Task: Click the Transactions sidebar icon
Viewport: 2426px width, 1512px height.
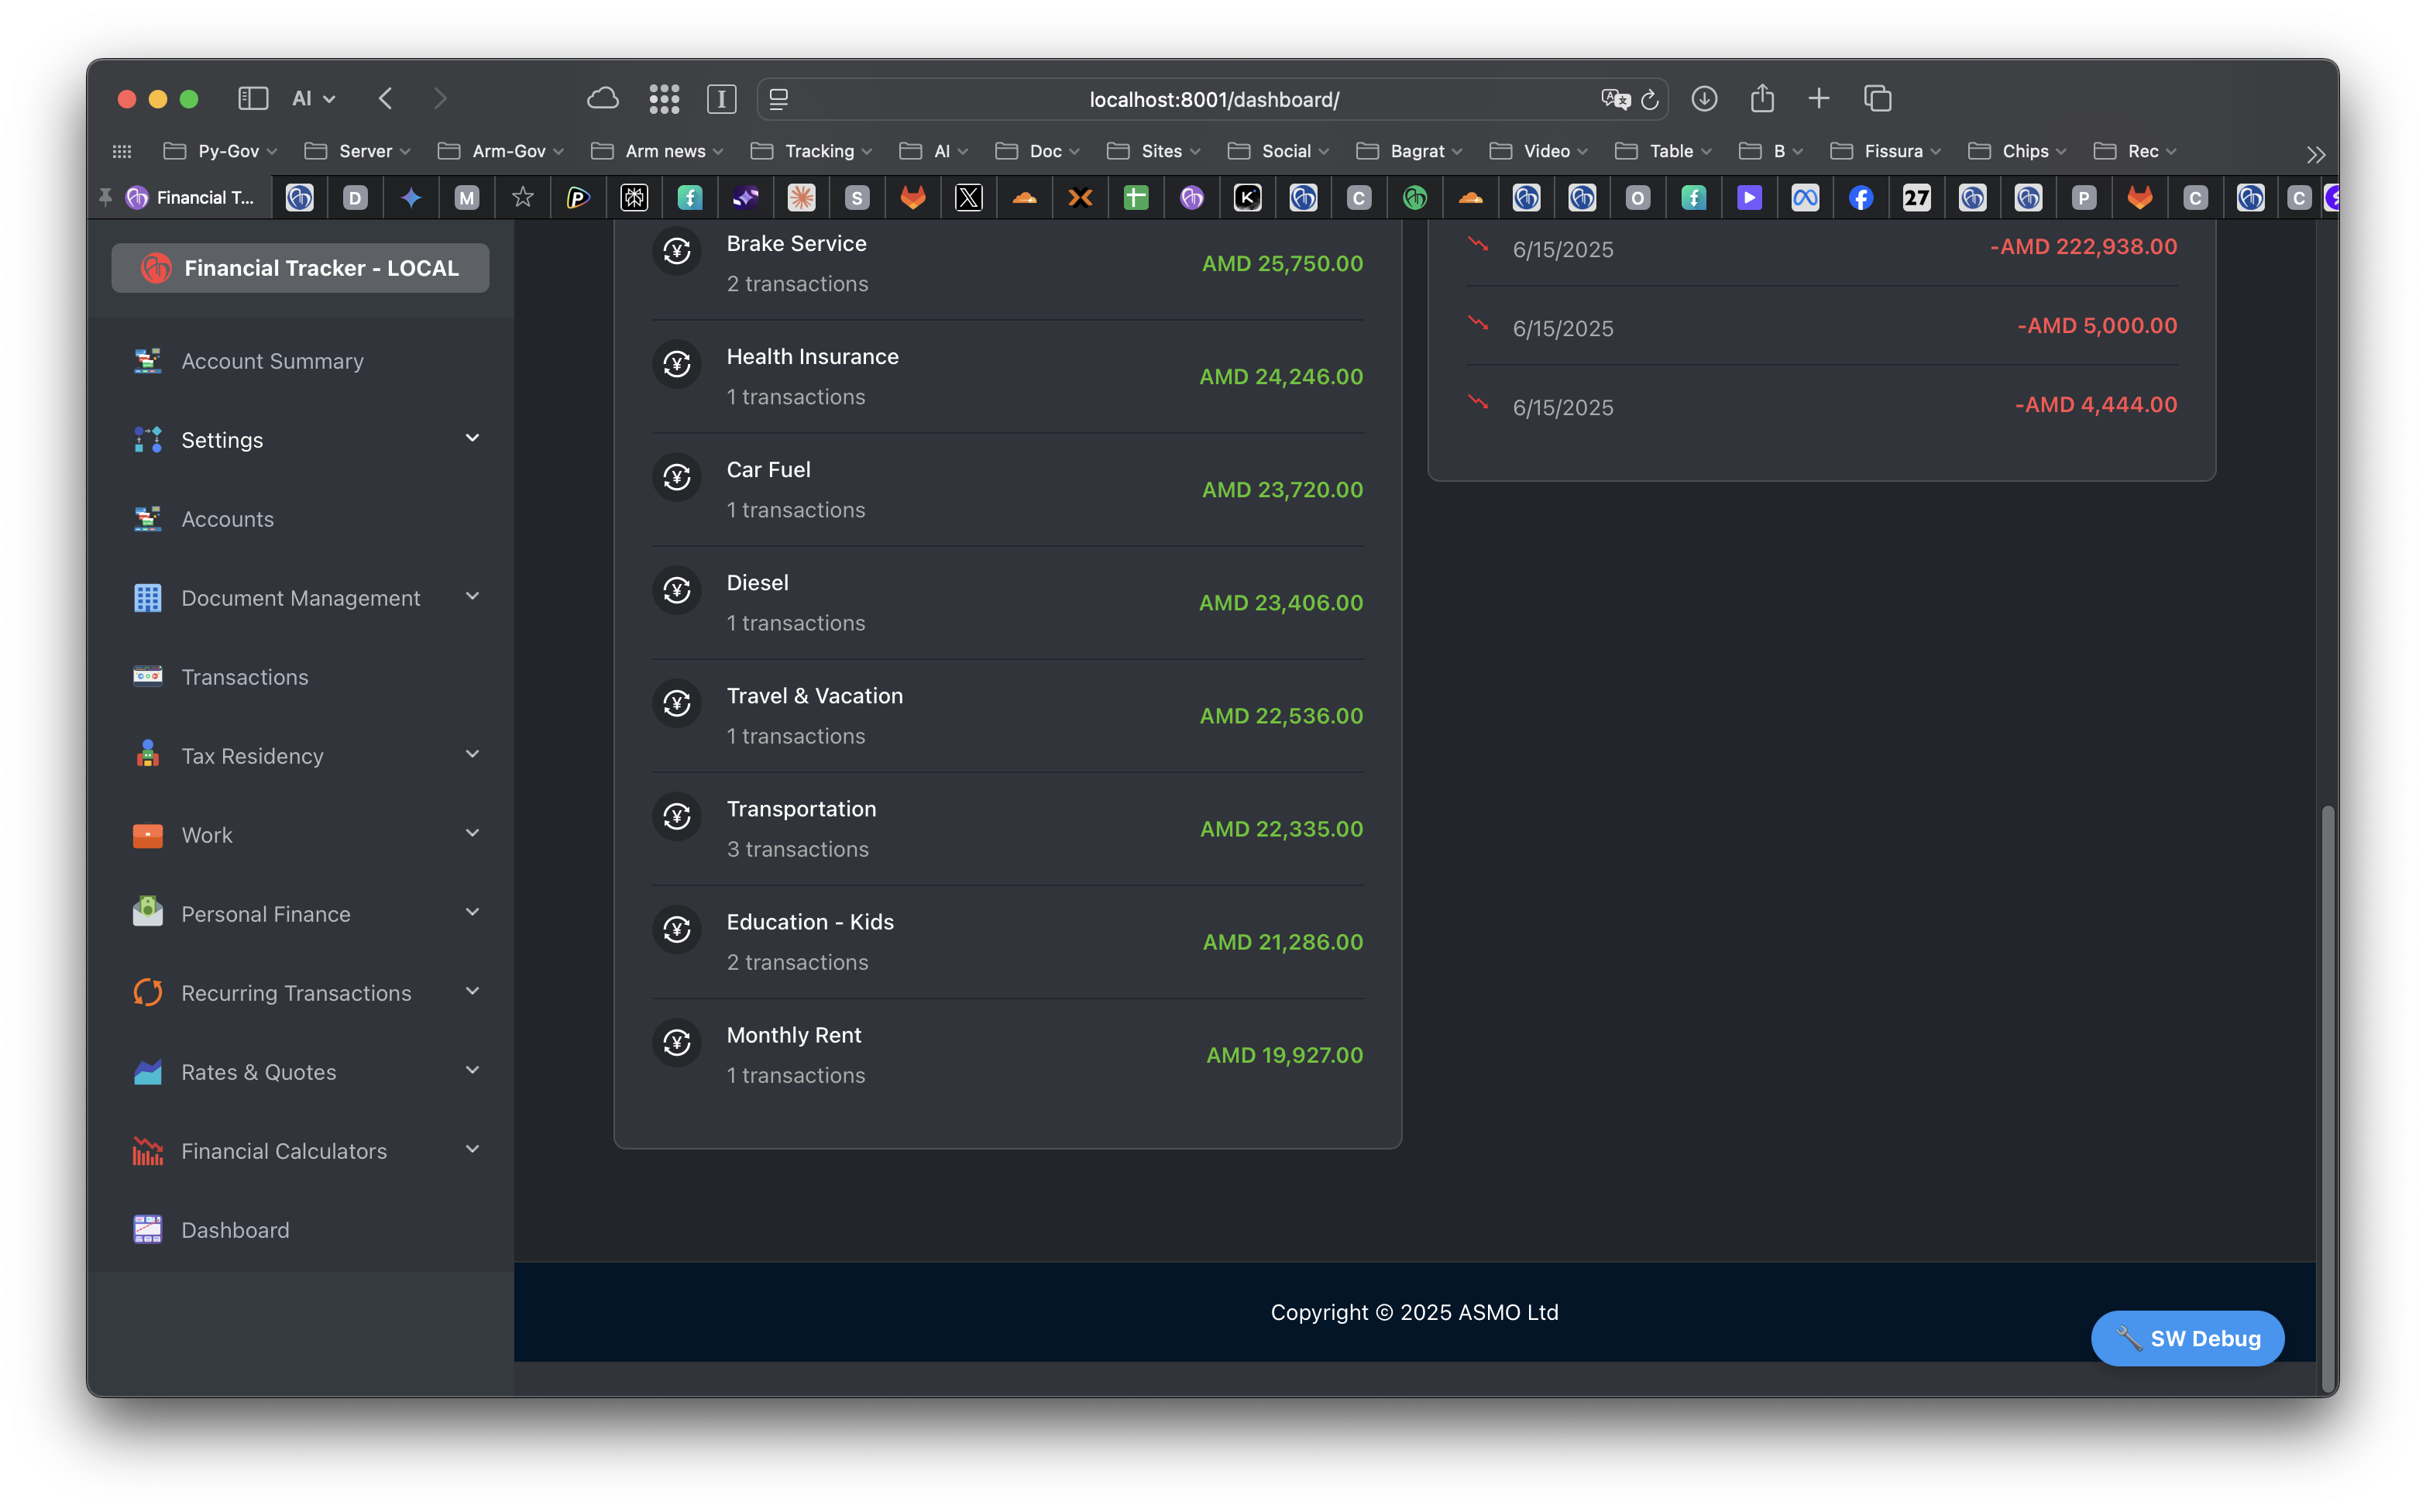Action: (147, 677)
